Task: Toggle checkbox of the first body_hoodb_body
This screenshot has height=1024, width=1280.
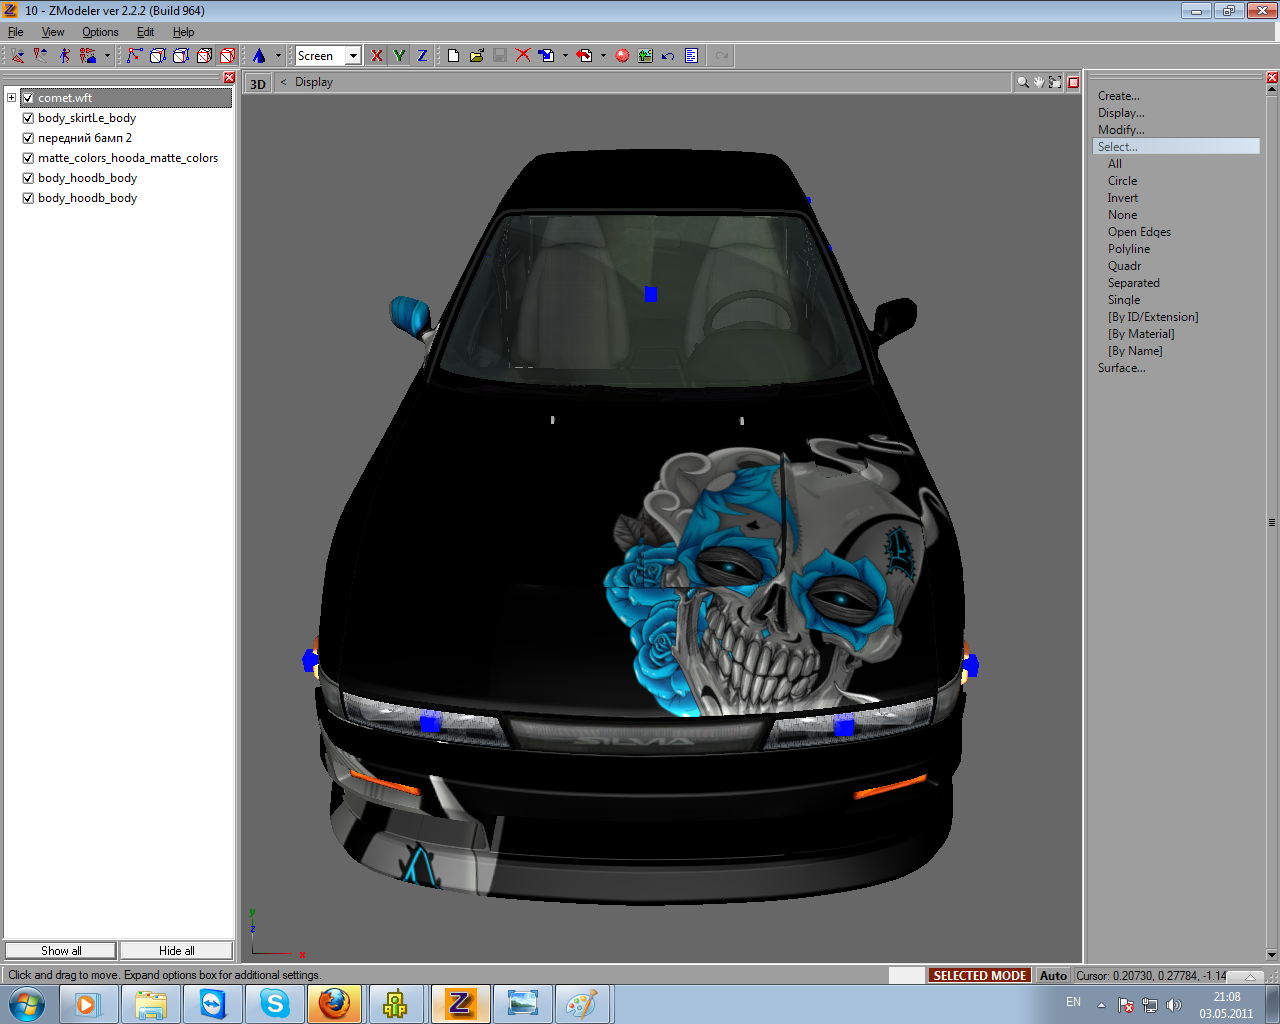Action: [28, 178]
